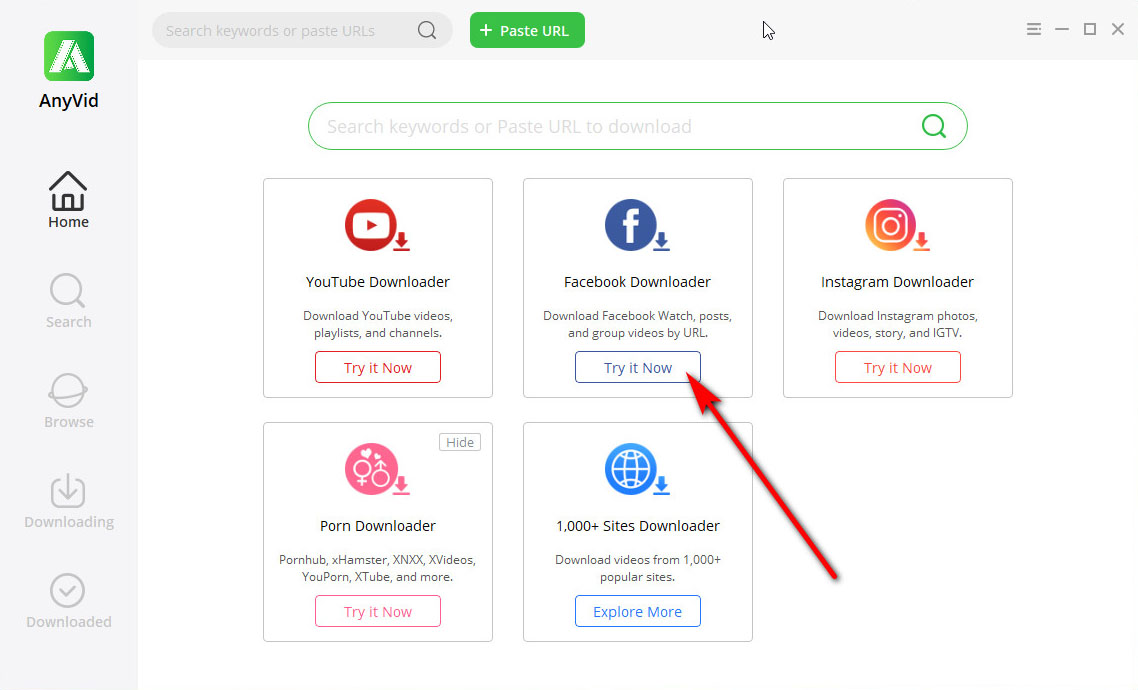Click the Porn Downloader title text
This screenshot has width=1138, height=690.
click(377, 525)
